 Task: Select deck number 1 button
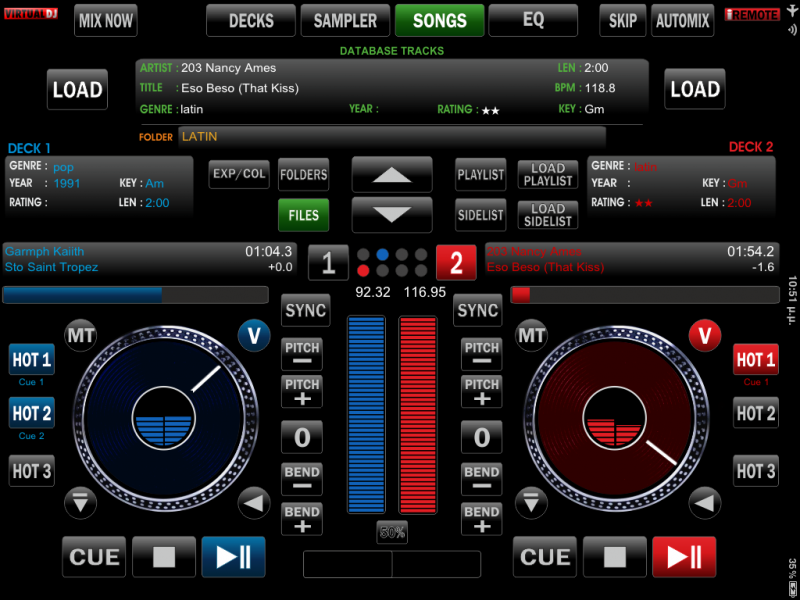(329, 263)
